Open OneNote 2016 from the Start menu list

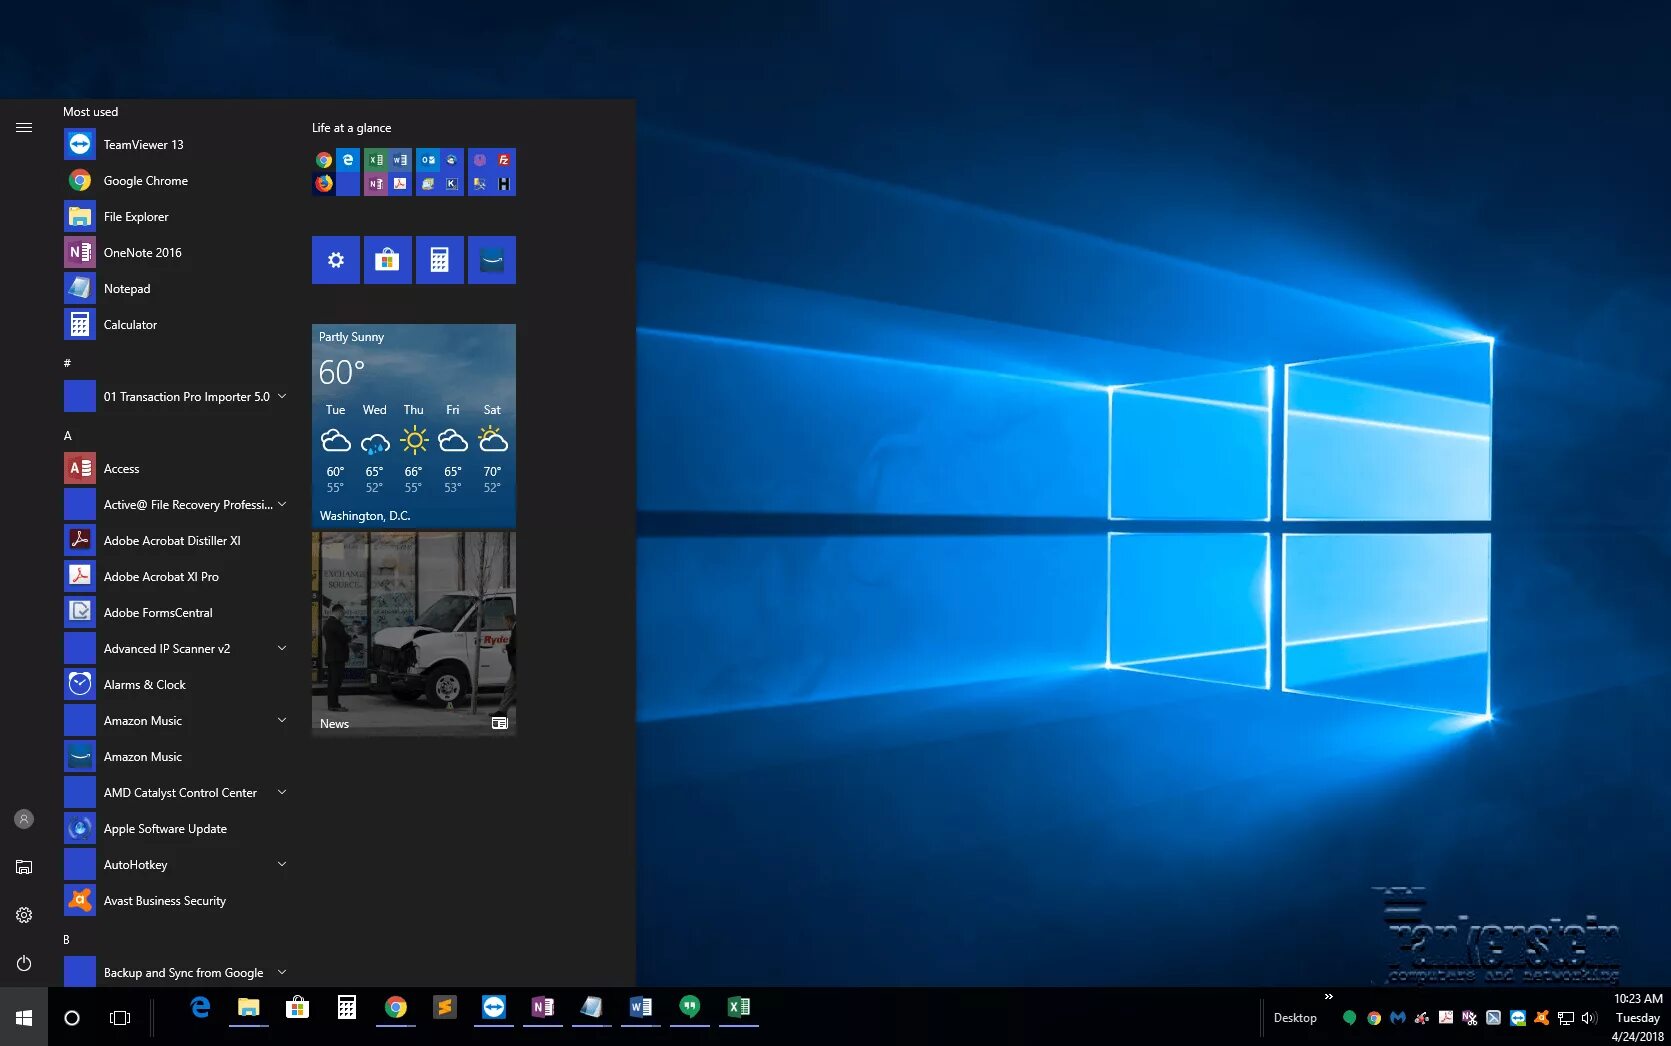(x=175, y=253)
